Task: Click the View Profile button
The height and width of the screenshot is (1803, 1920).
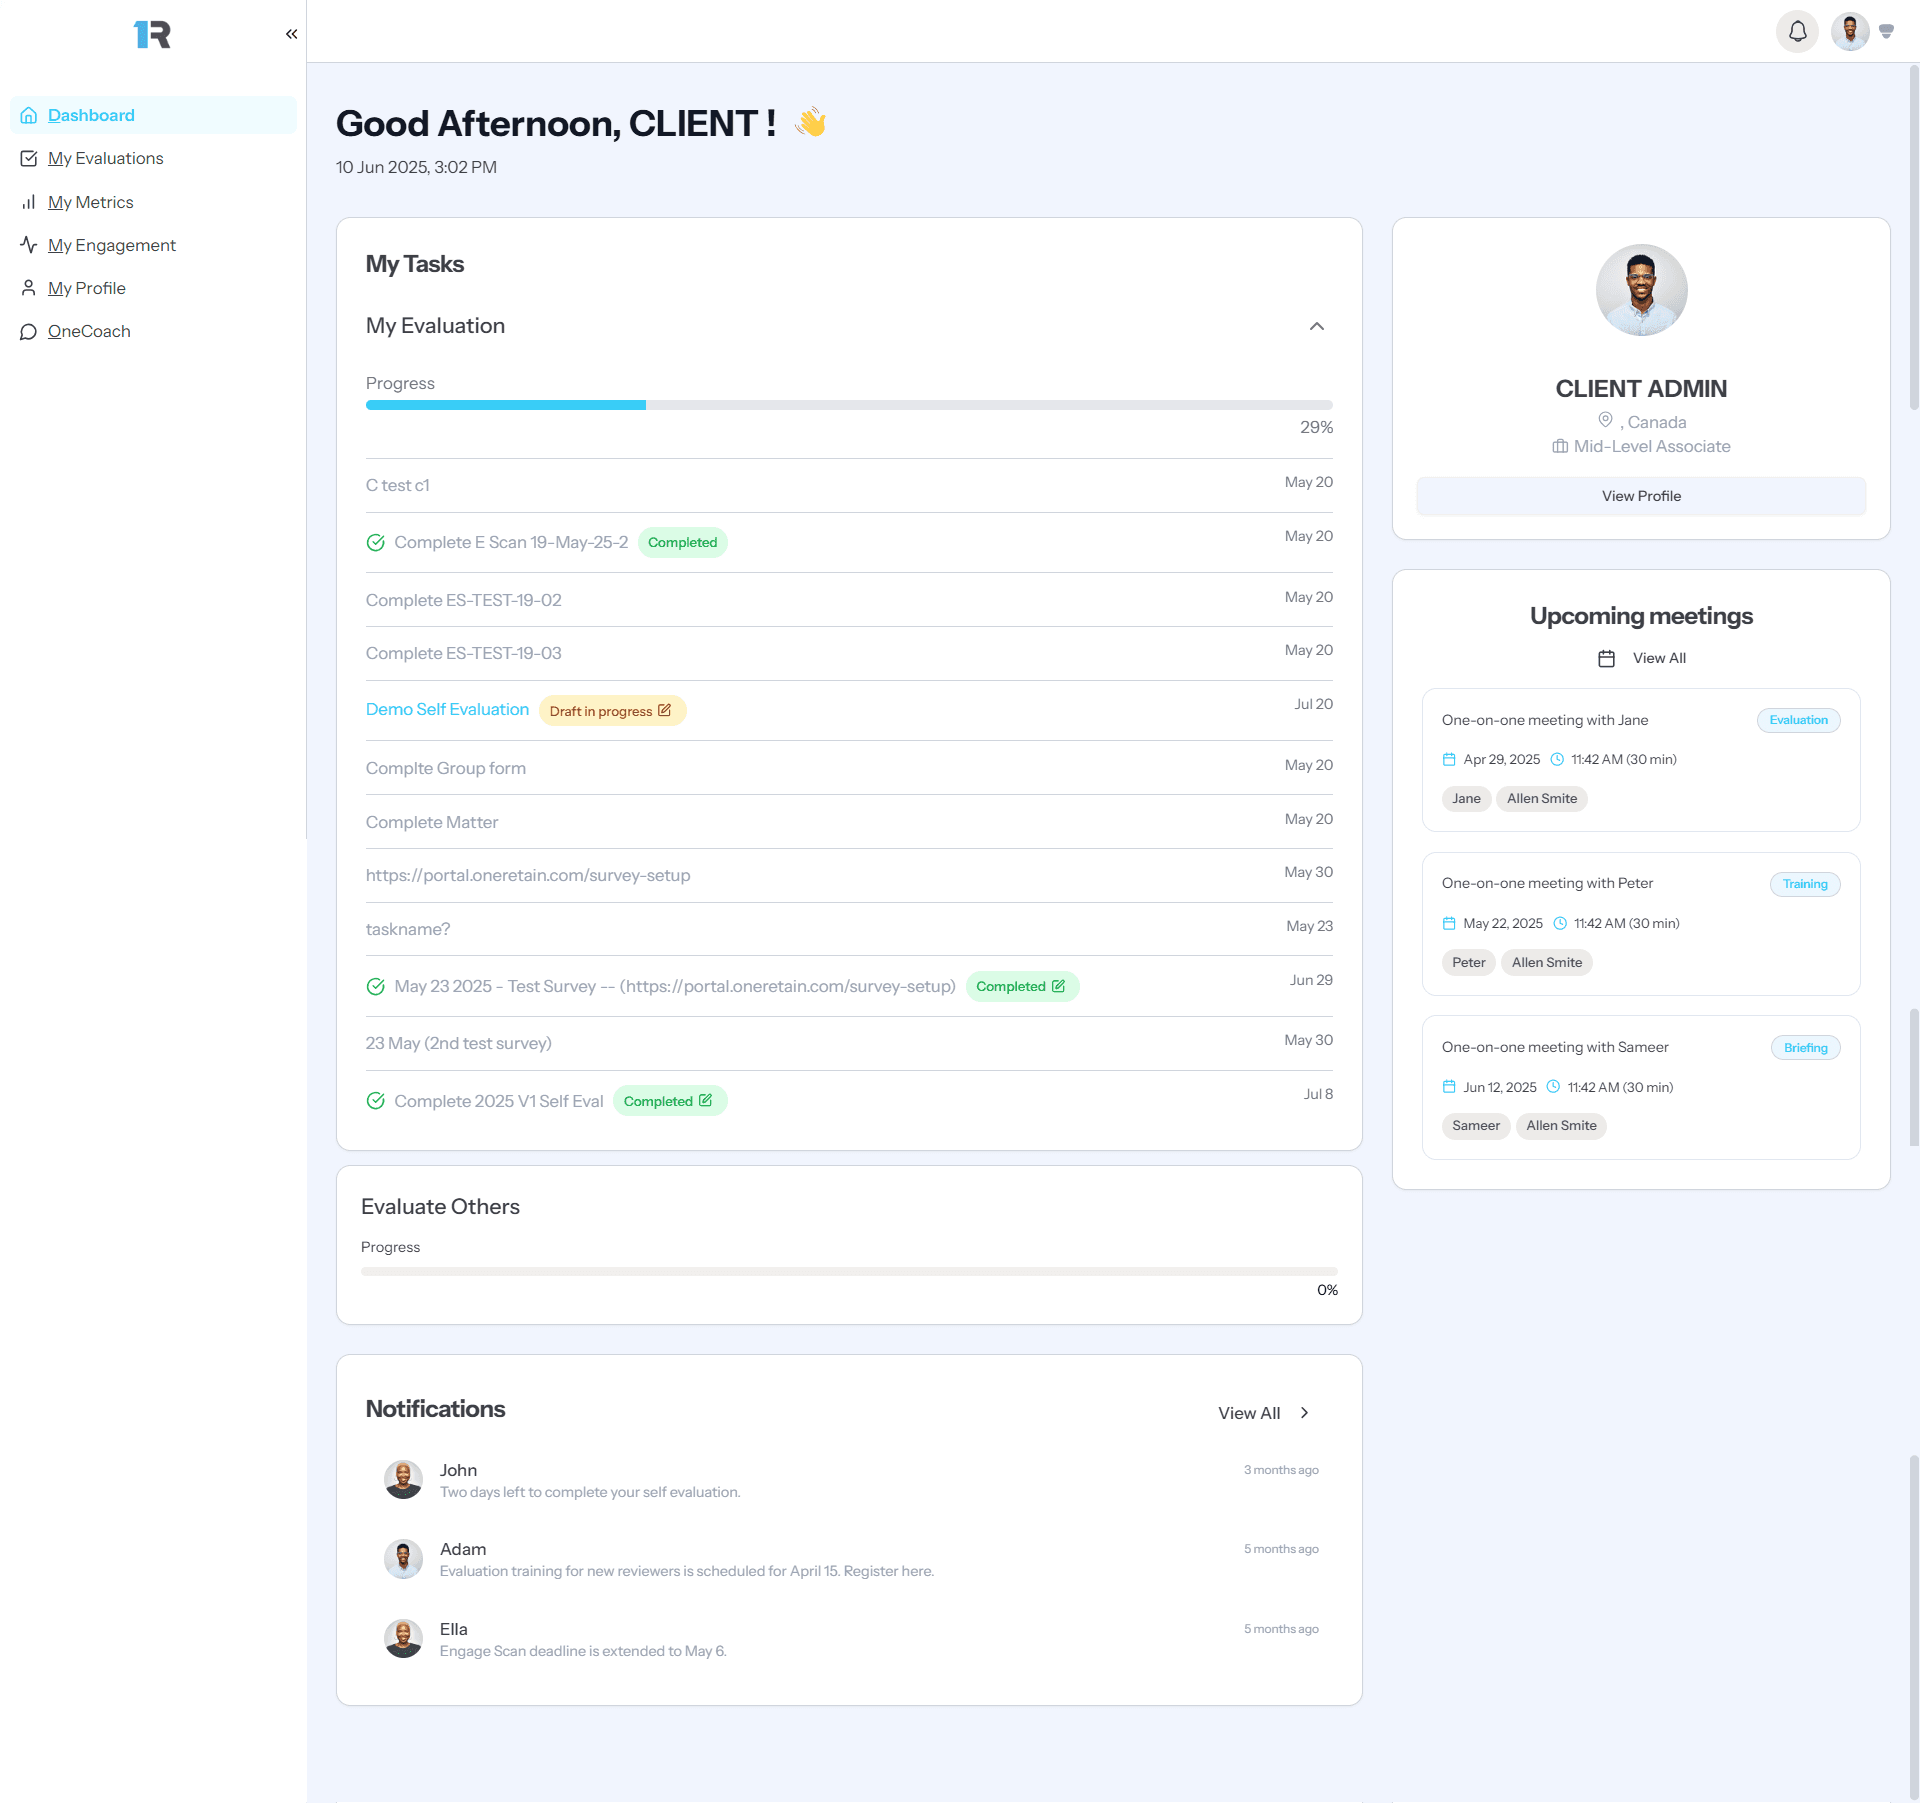Action: coord(1641,496)
